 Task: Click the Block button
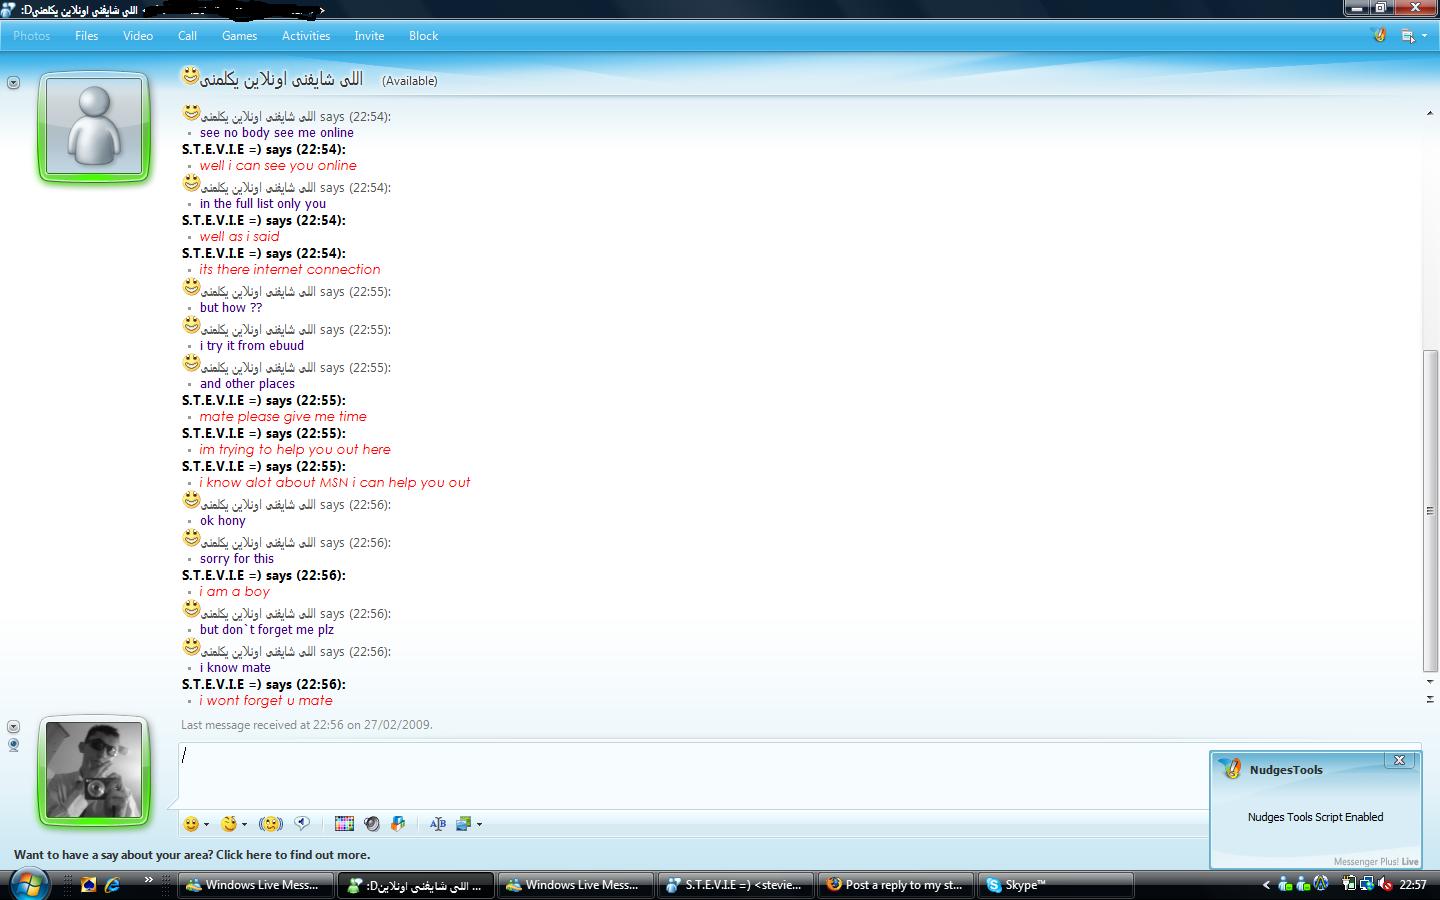point(423,36)
